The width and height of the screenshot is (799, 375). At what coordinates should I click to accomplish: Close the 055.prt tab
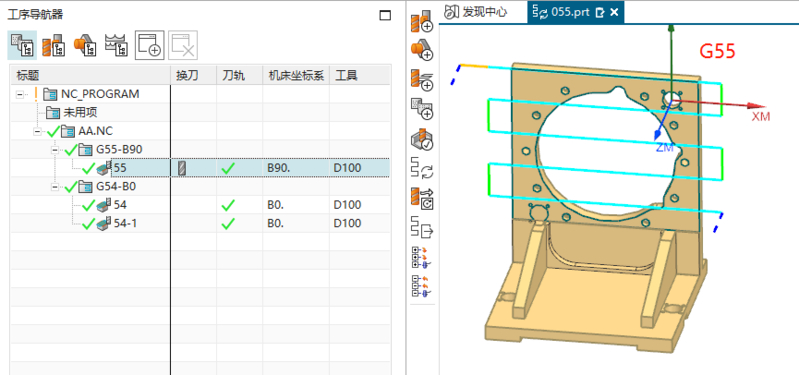click(x=614, y=12)
